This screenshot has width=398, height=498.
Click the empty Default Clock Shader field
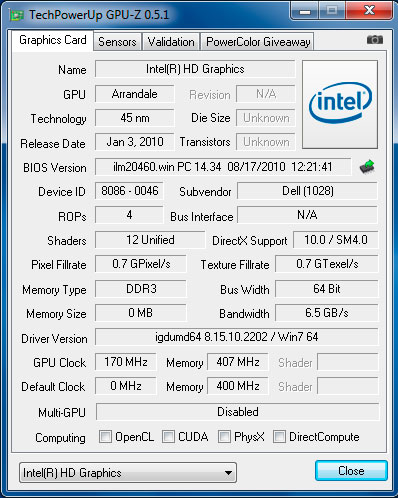(x=348, y=386)
